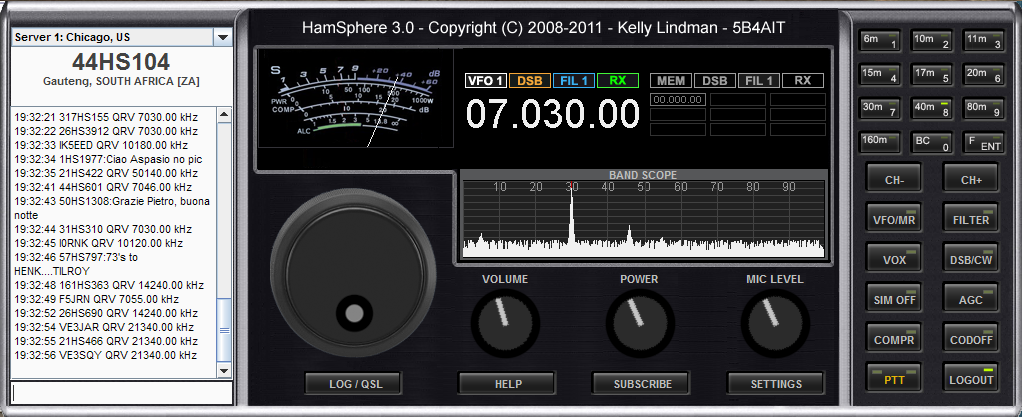Tune to the 160m band

pyautogui.click(x=880, y=142)
